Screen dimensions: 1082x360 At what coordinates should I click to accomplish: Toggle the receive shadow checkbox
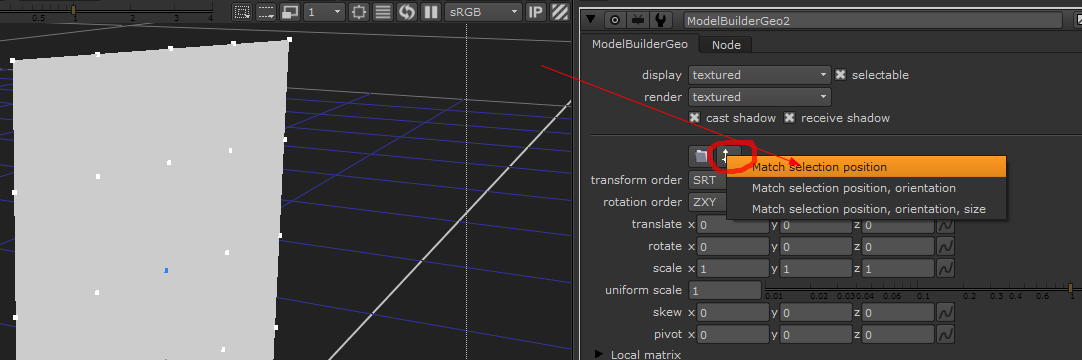(789, 118)
